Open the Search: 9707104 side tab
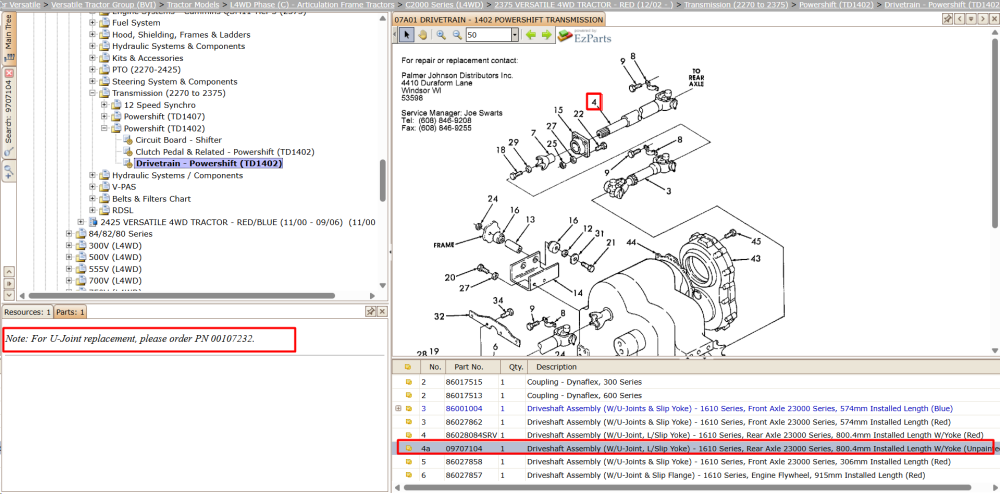The width and height of the screenshot is (1000, 494). [9, 112]
